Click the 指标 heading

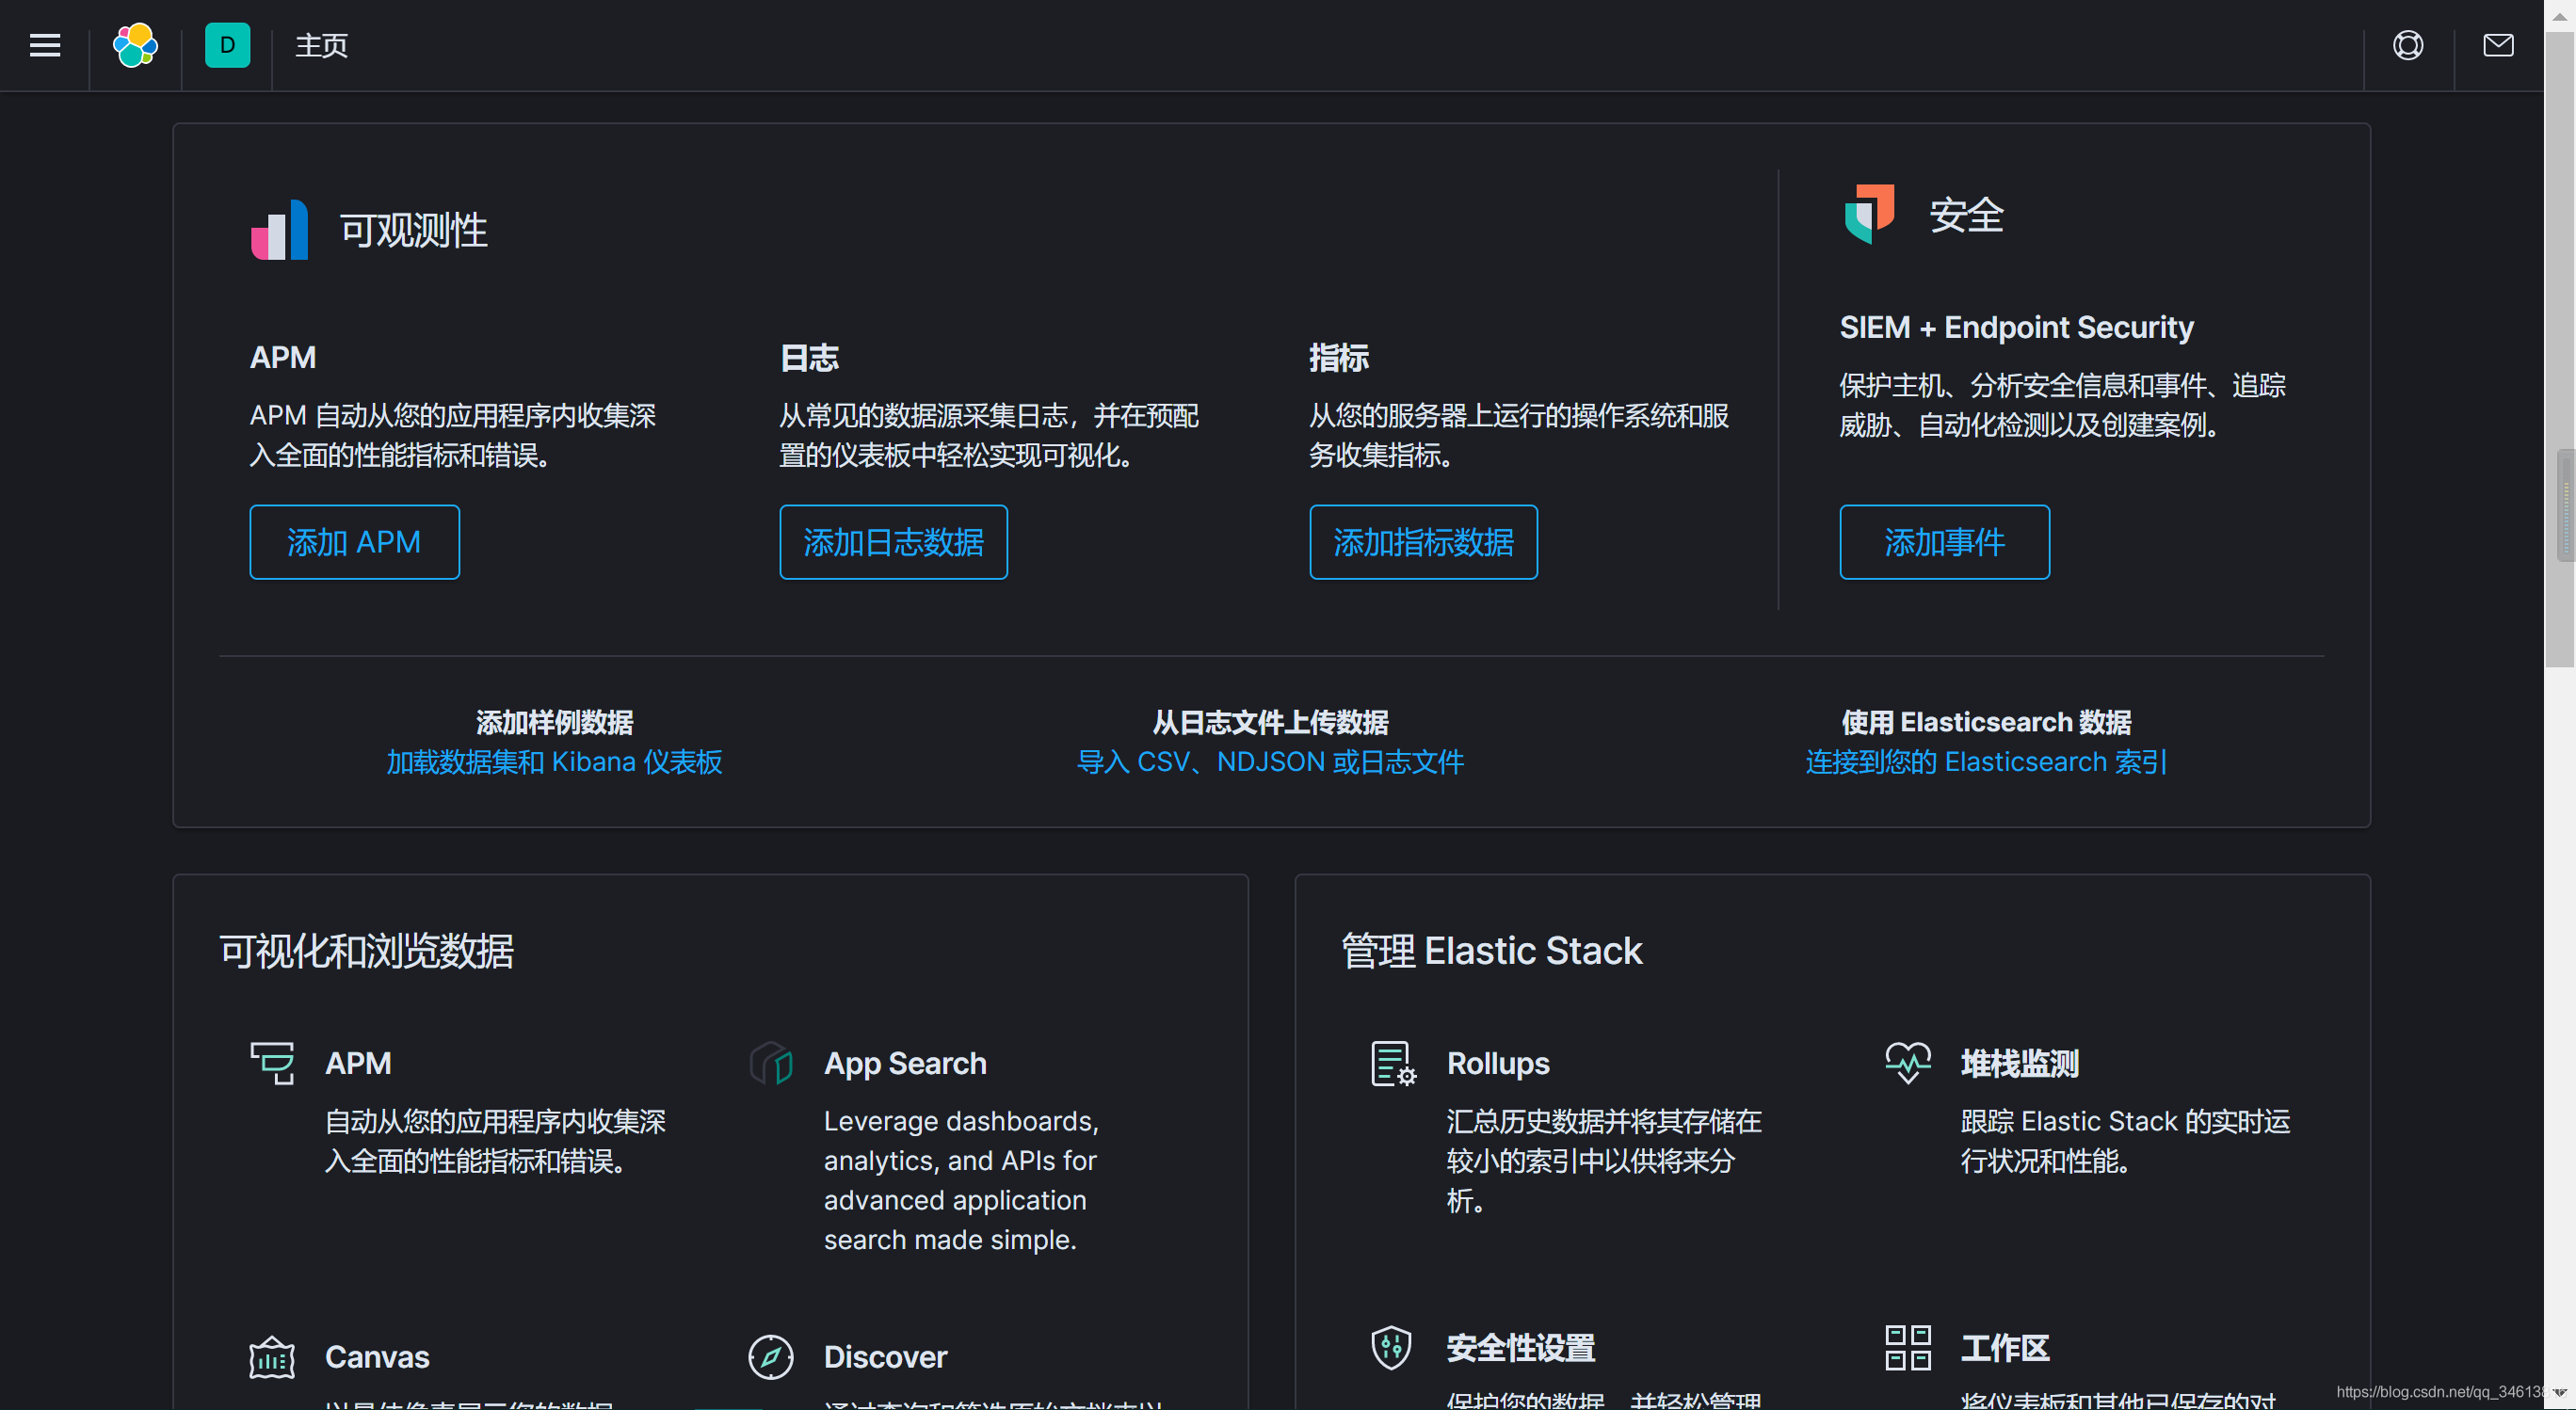point(1339,357)
